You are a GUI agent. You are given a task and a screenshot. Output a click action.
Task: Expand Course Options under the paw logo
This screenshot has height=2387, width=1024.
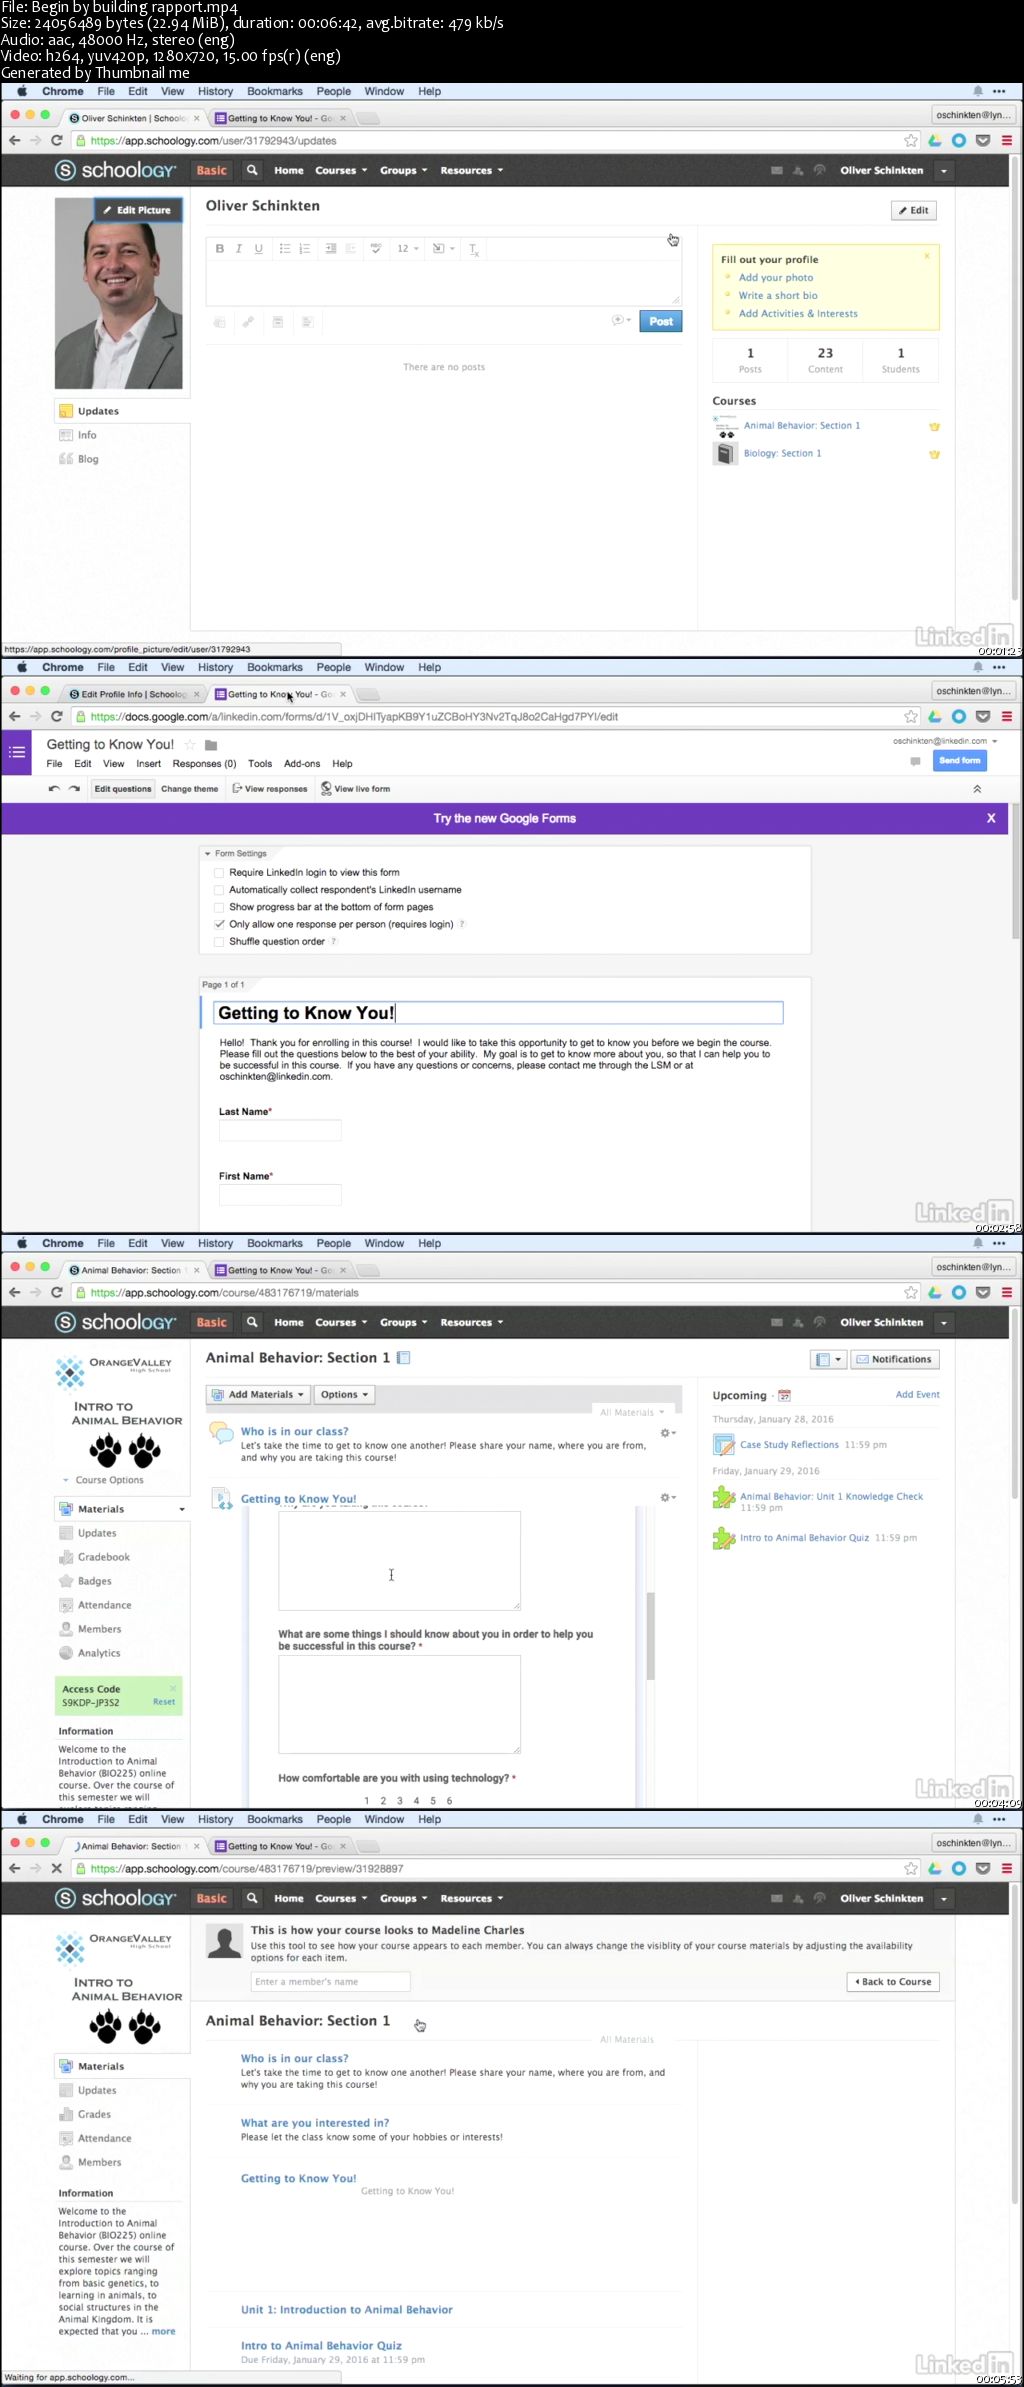(103, 1480)
